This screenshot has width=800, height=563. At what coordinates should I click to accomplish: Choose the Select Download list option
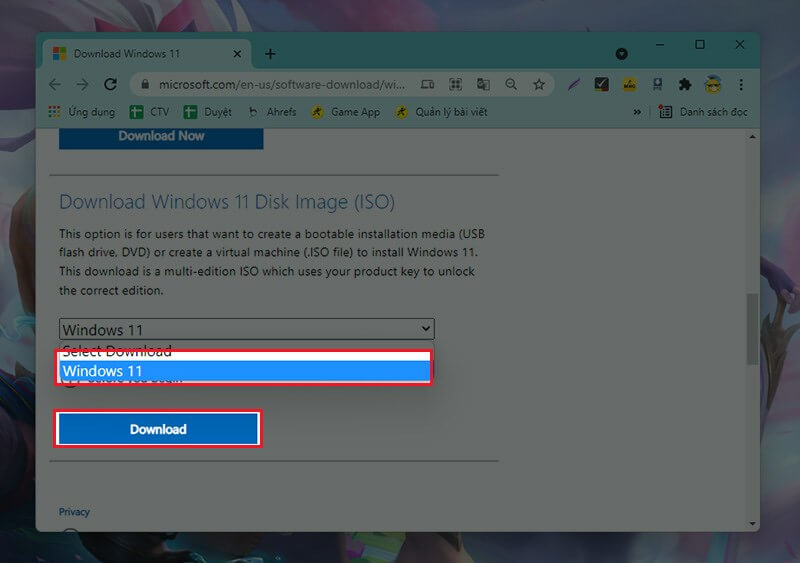click(244, 351)
